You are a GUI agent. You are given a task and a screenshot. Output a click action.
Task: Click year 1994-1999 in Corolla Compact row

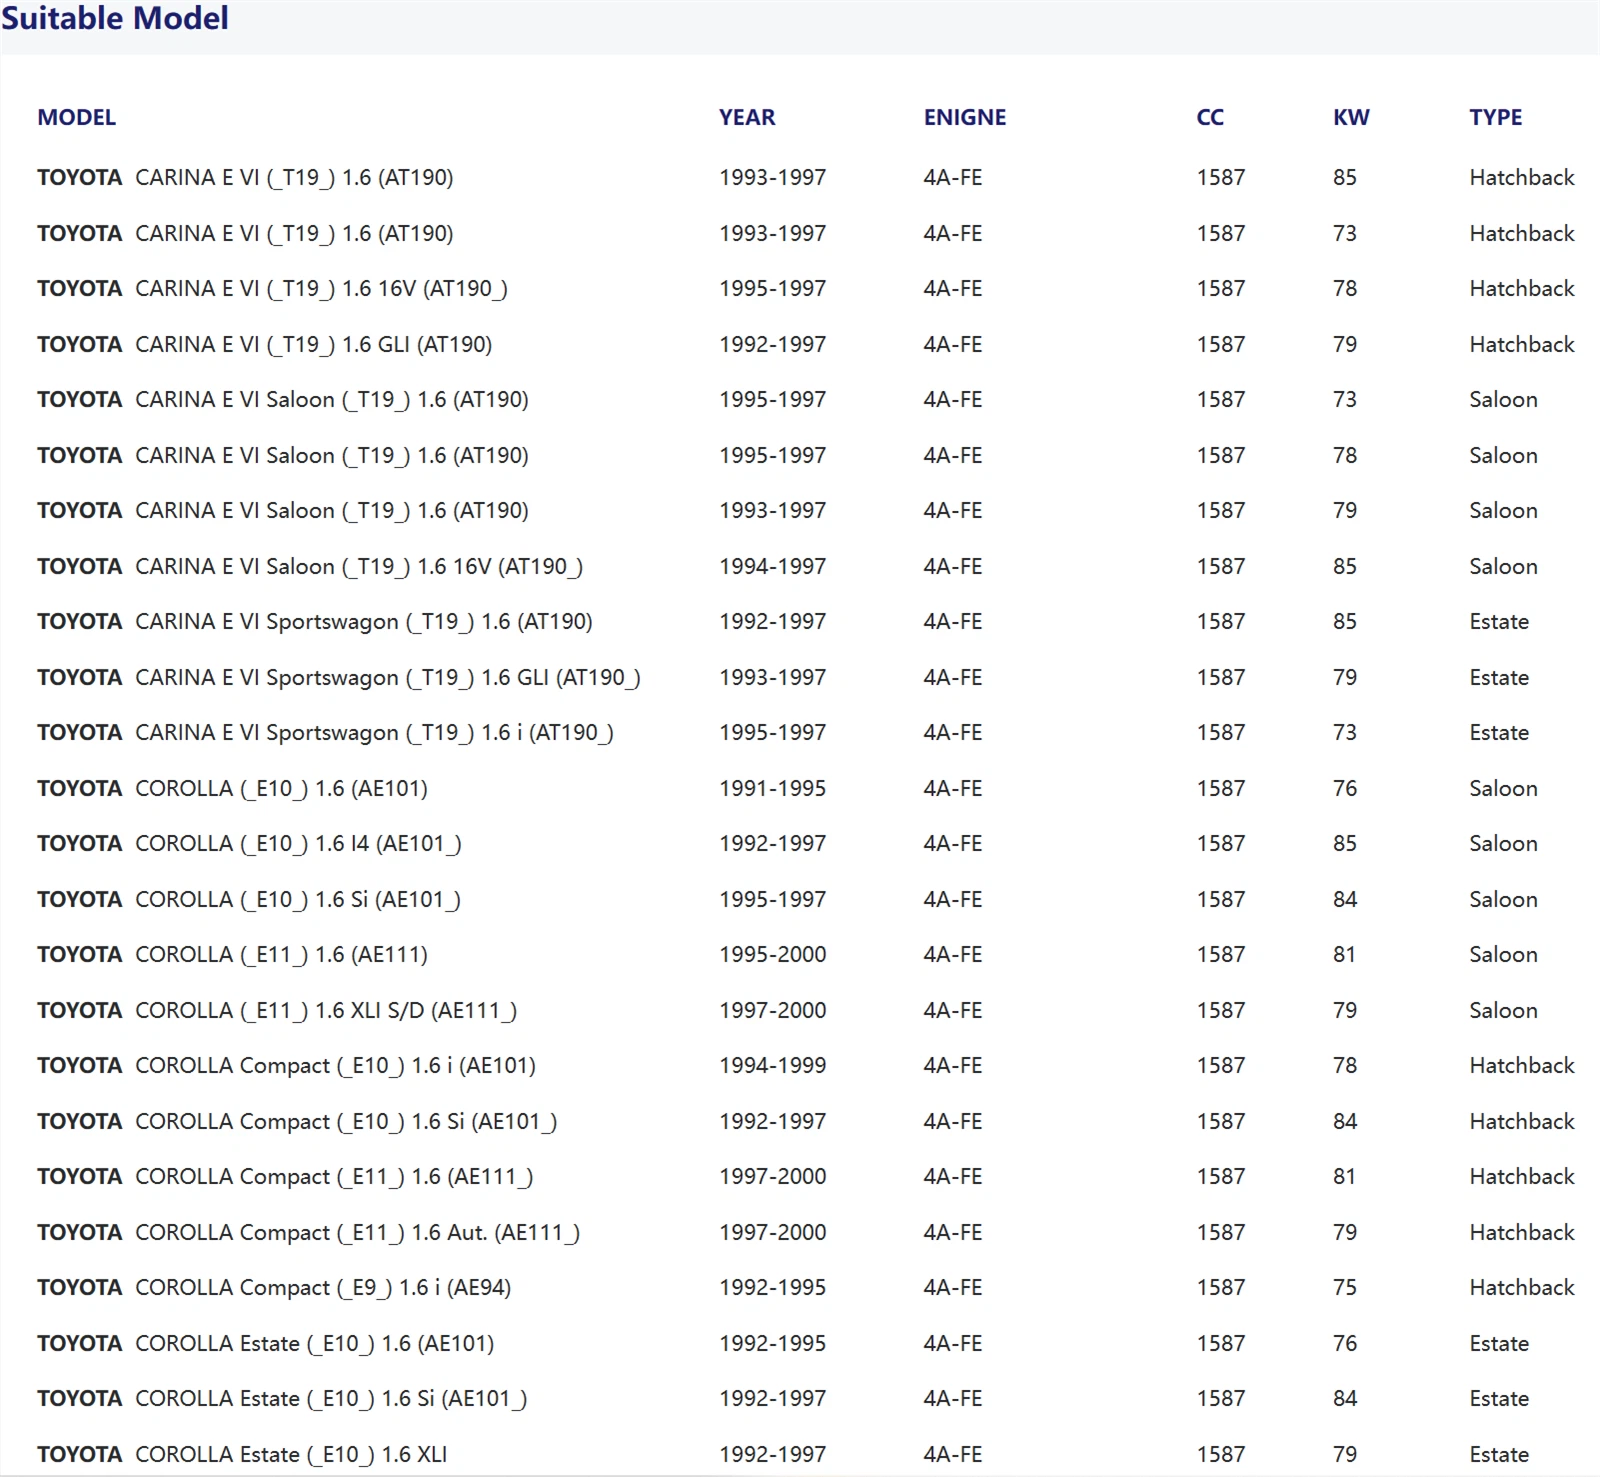[x=773, y=1066]
